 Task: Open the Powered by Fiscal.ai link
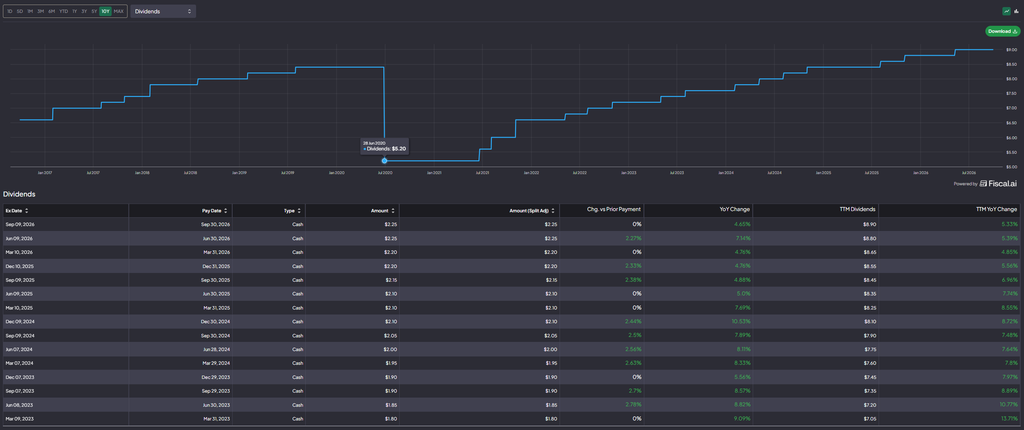coord(987,184)
